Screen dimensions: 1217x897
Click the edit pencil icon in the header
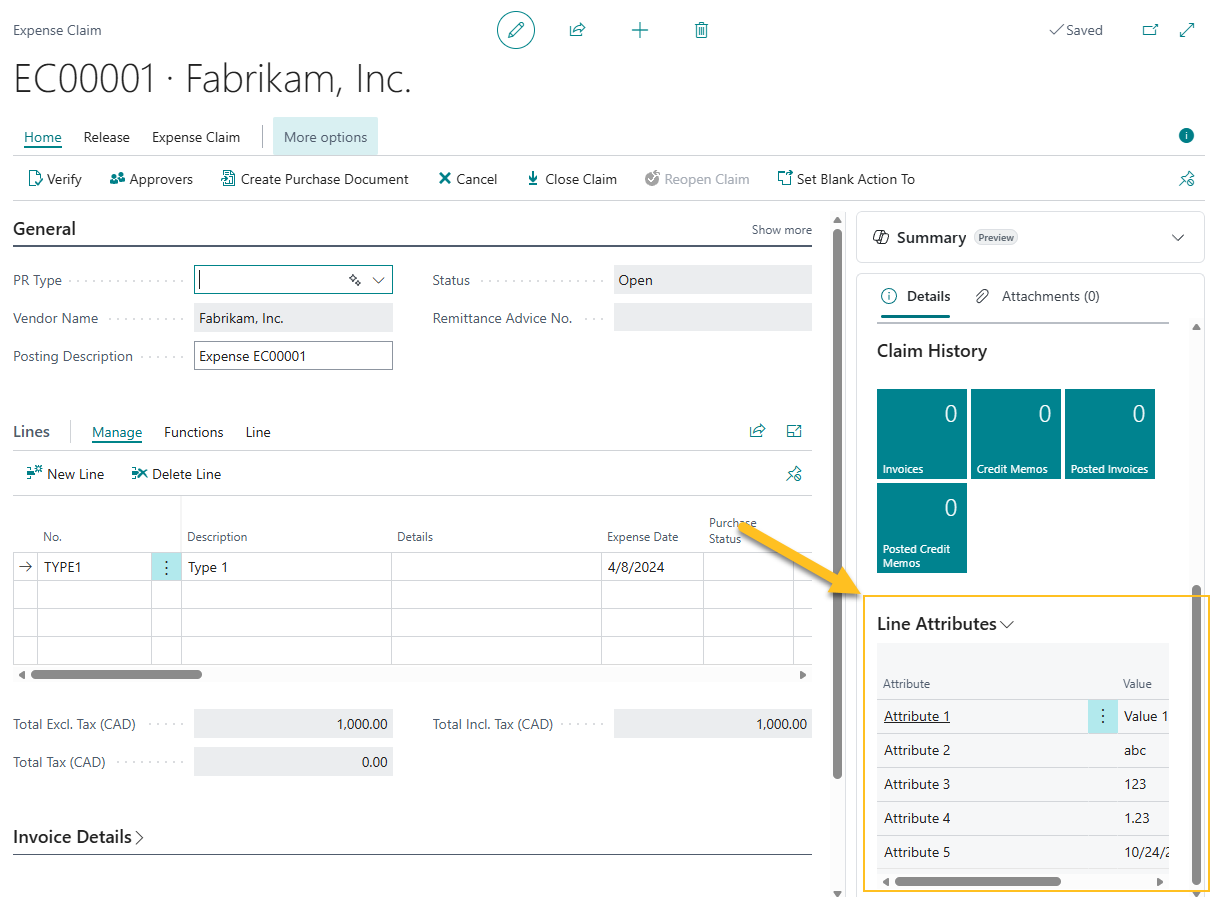516,30
